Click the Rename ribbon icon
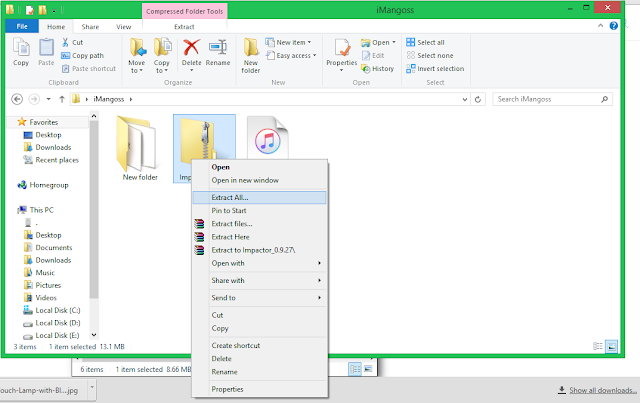This screenshot has width=640, height=403. point(218,48)
